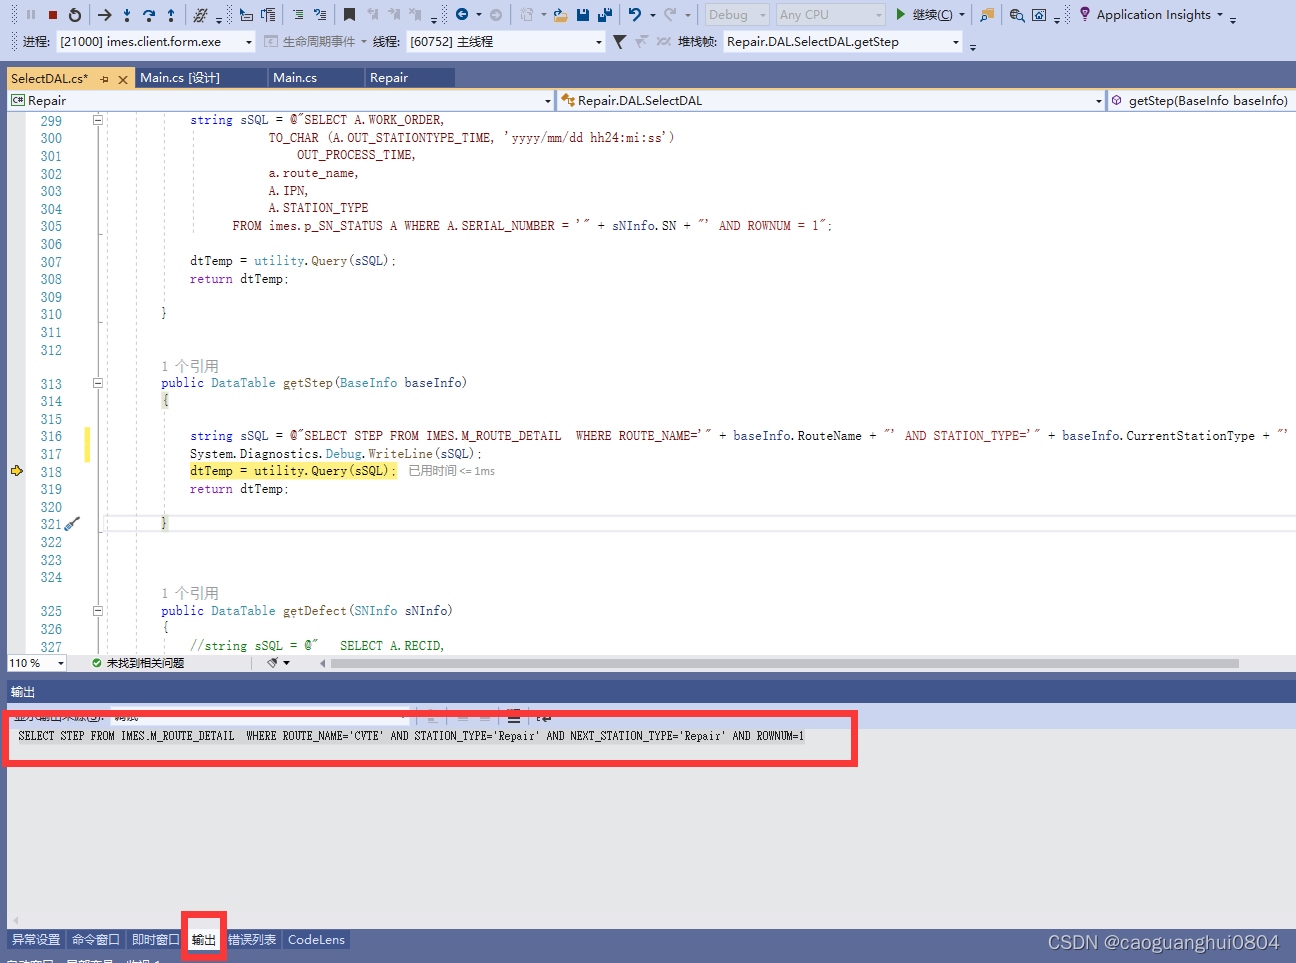
Task: Open the 错误列表 panel tab
Action: pos(252,940)
